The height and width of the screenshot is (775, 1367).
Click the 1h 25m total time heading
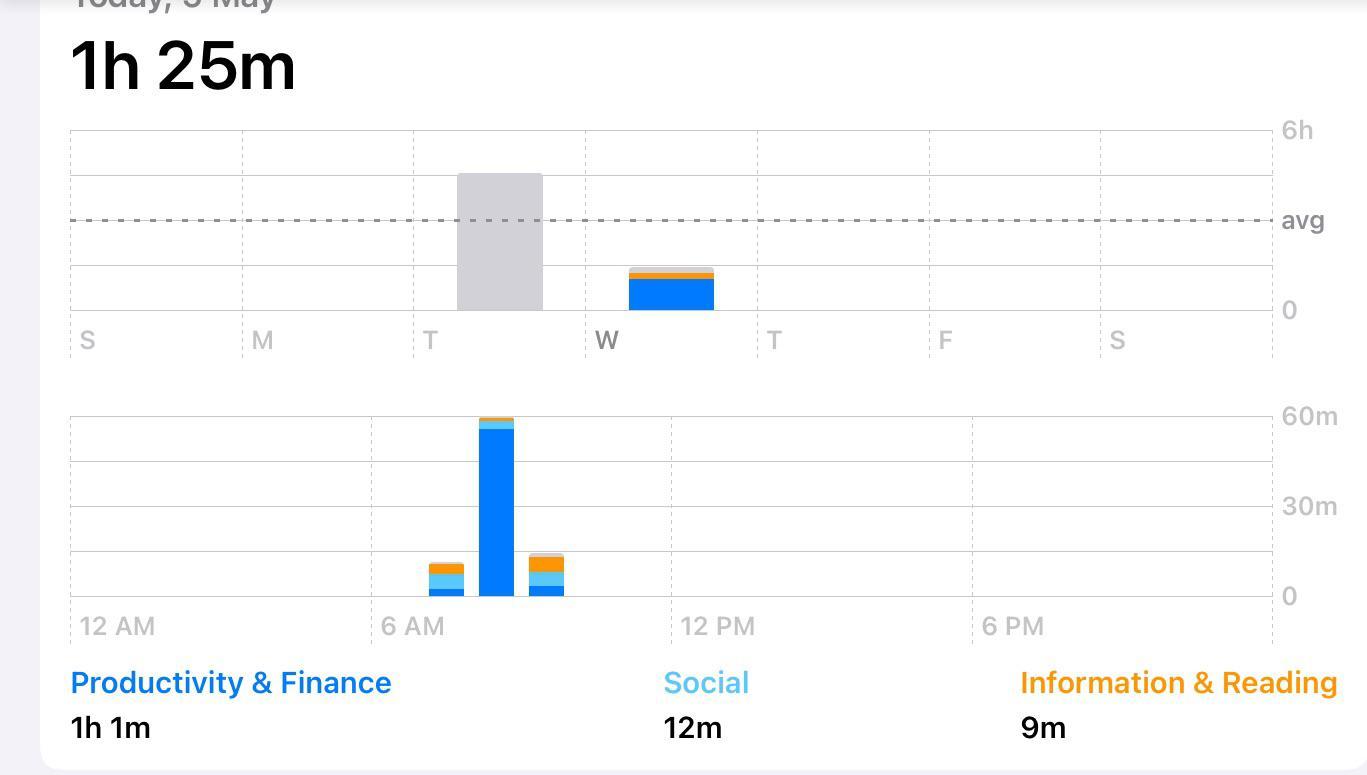click(183, 66)
